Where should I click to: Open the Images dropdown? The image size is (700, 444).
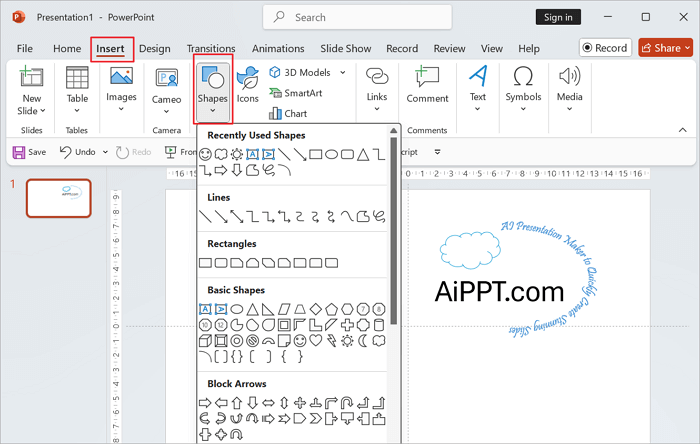(x=121, y=89)
